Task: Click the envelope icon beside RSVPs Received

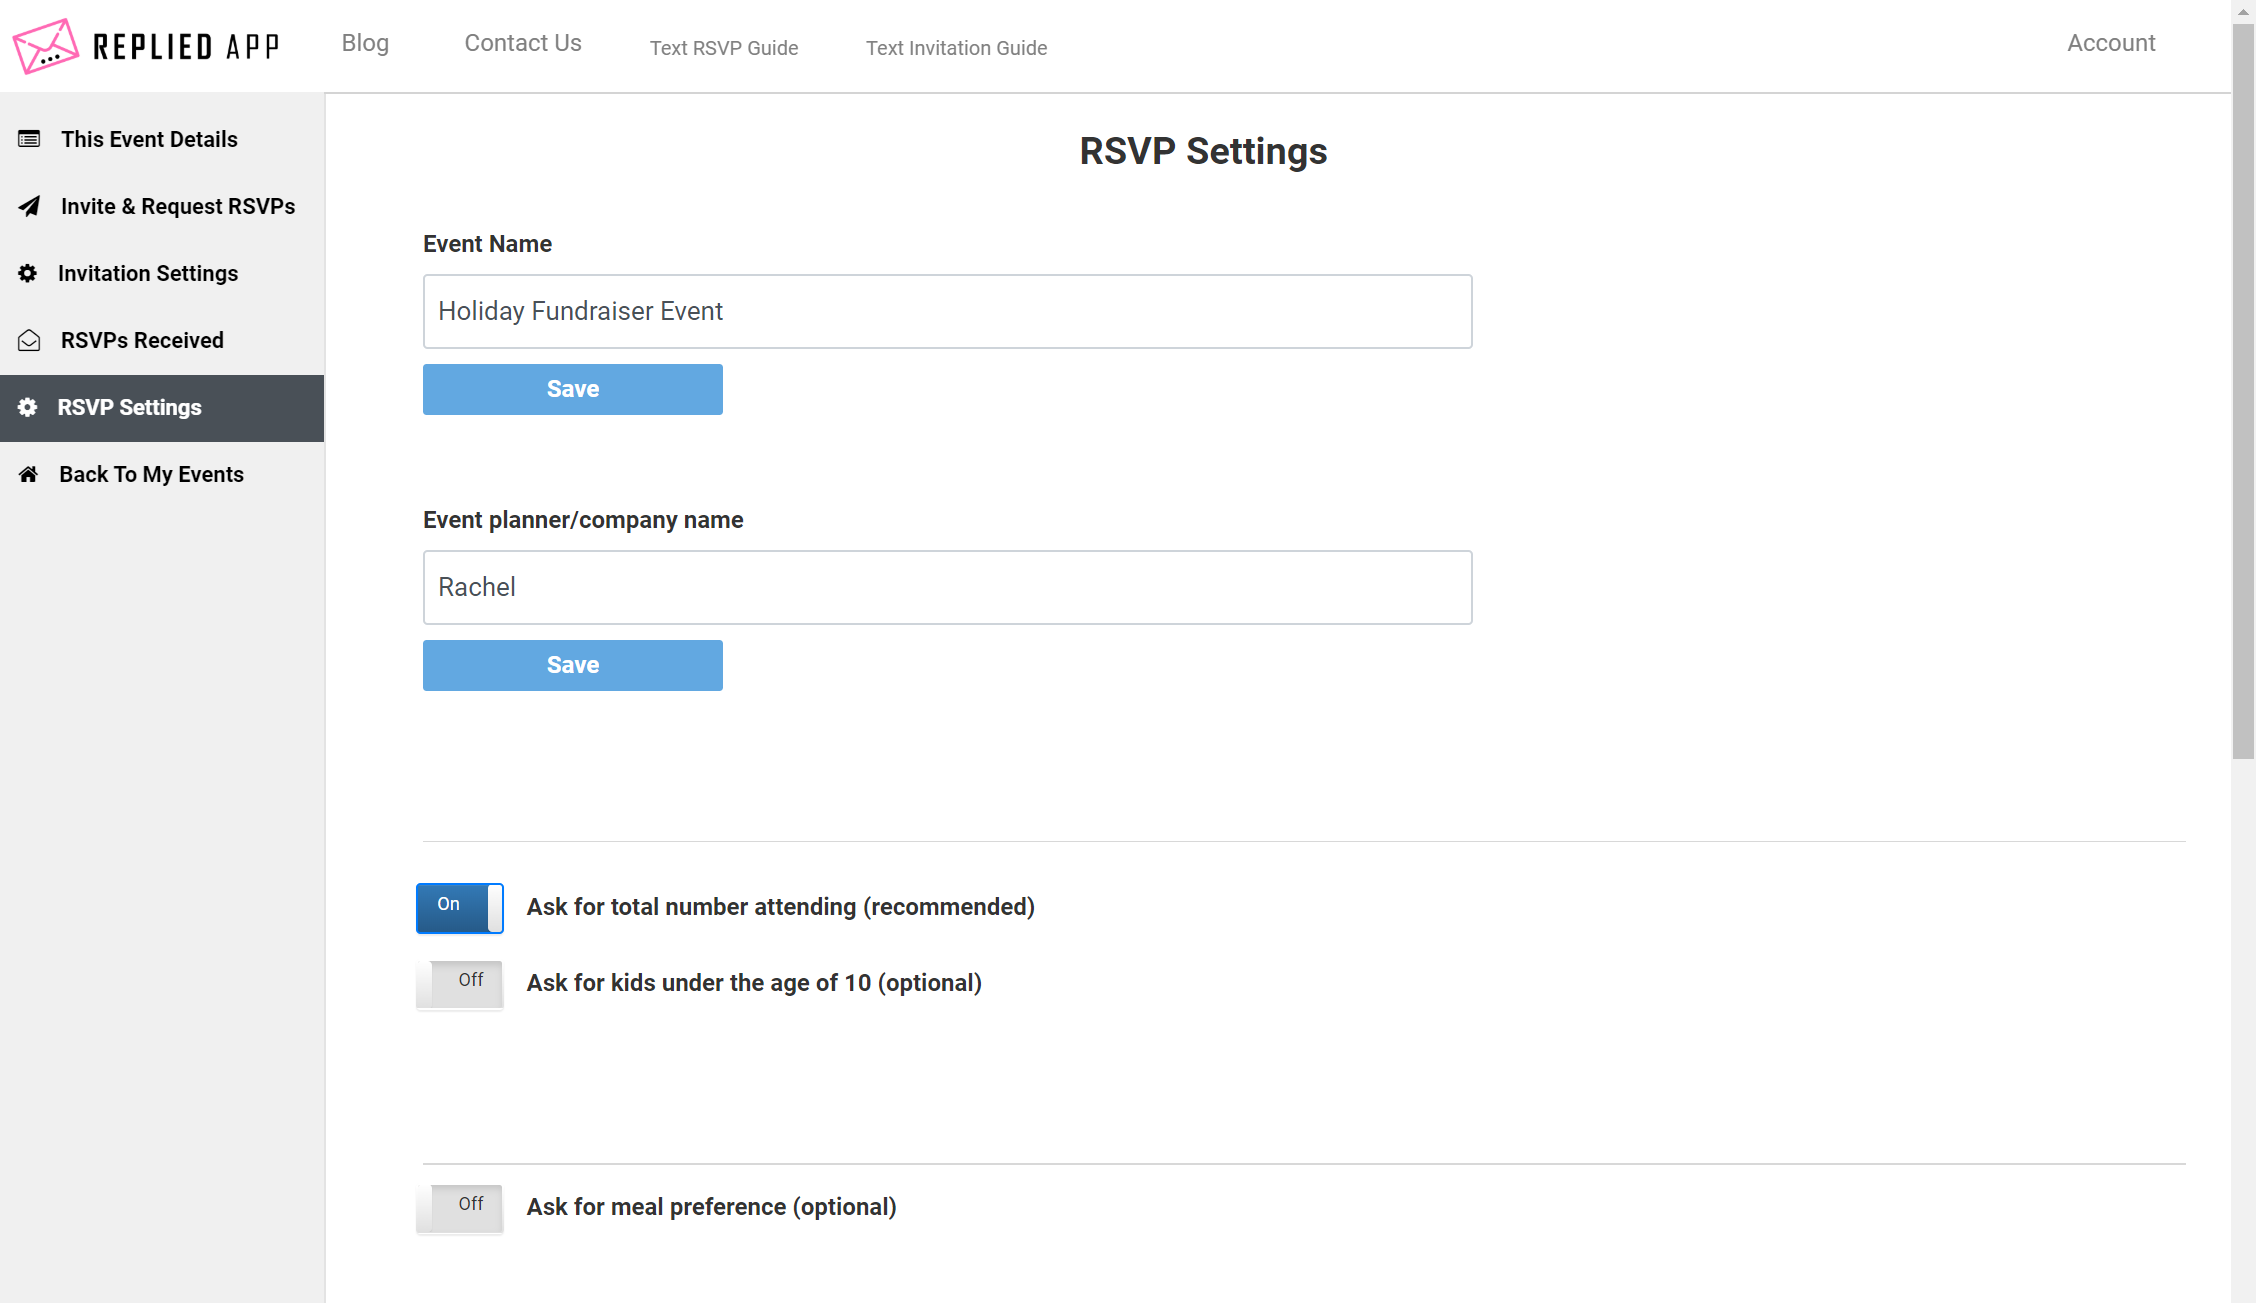Action: click(28, 340)
